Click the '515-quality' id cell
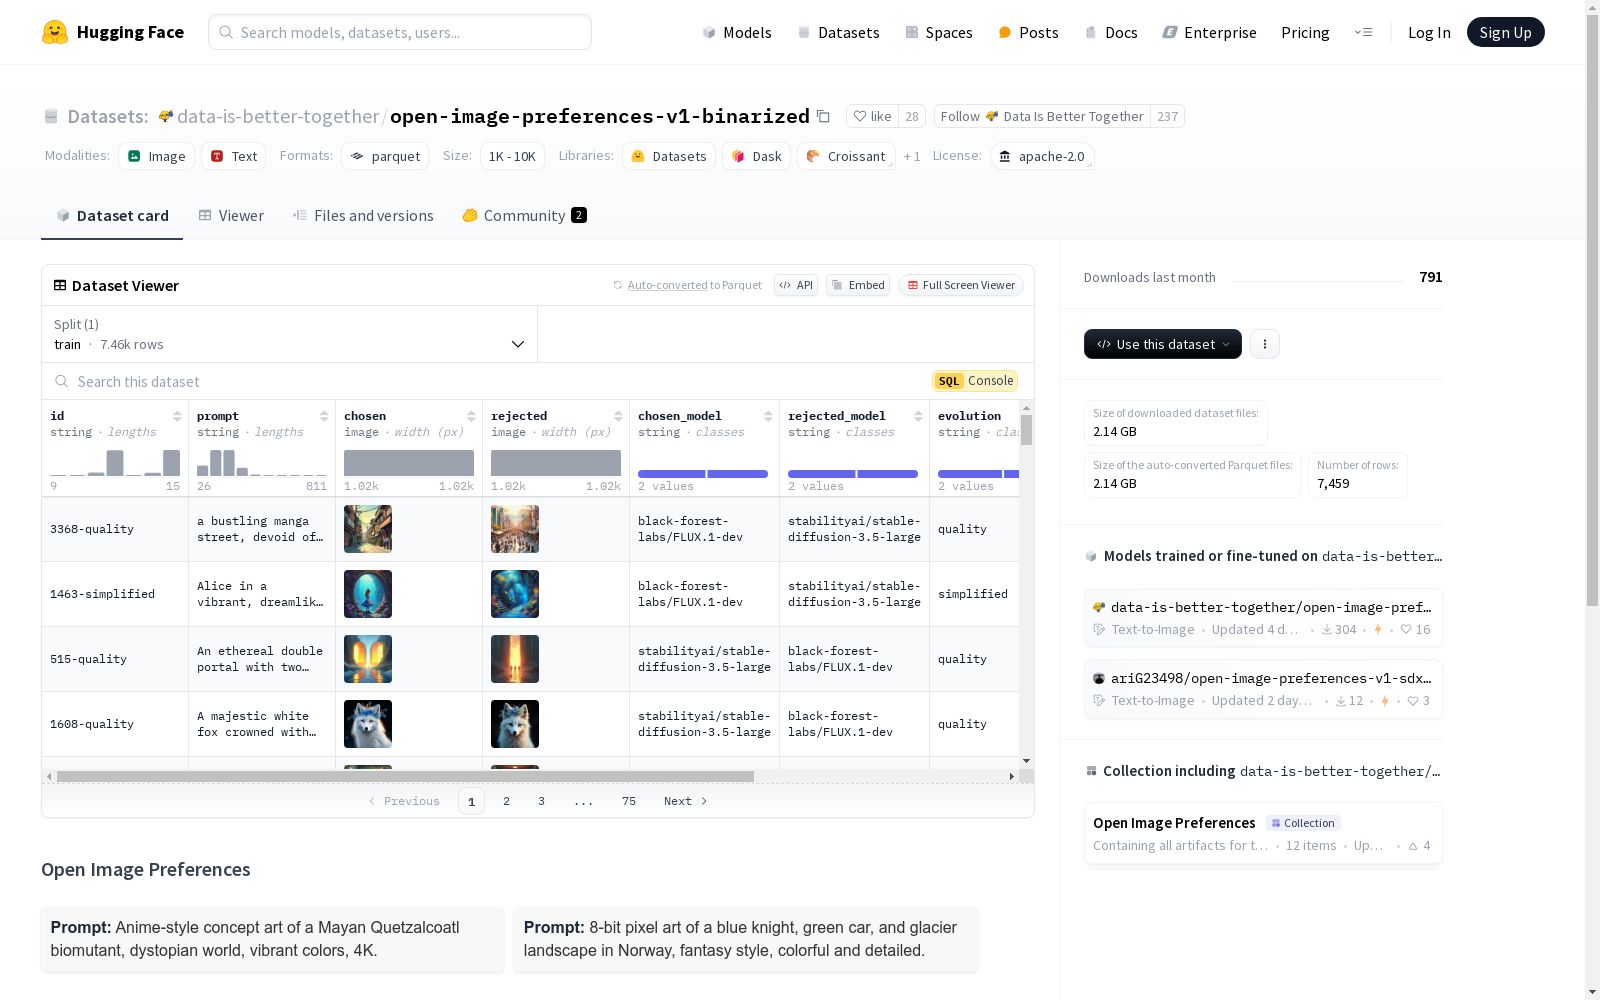Viewport: 1600px width, 1000px height. [115, 659]
